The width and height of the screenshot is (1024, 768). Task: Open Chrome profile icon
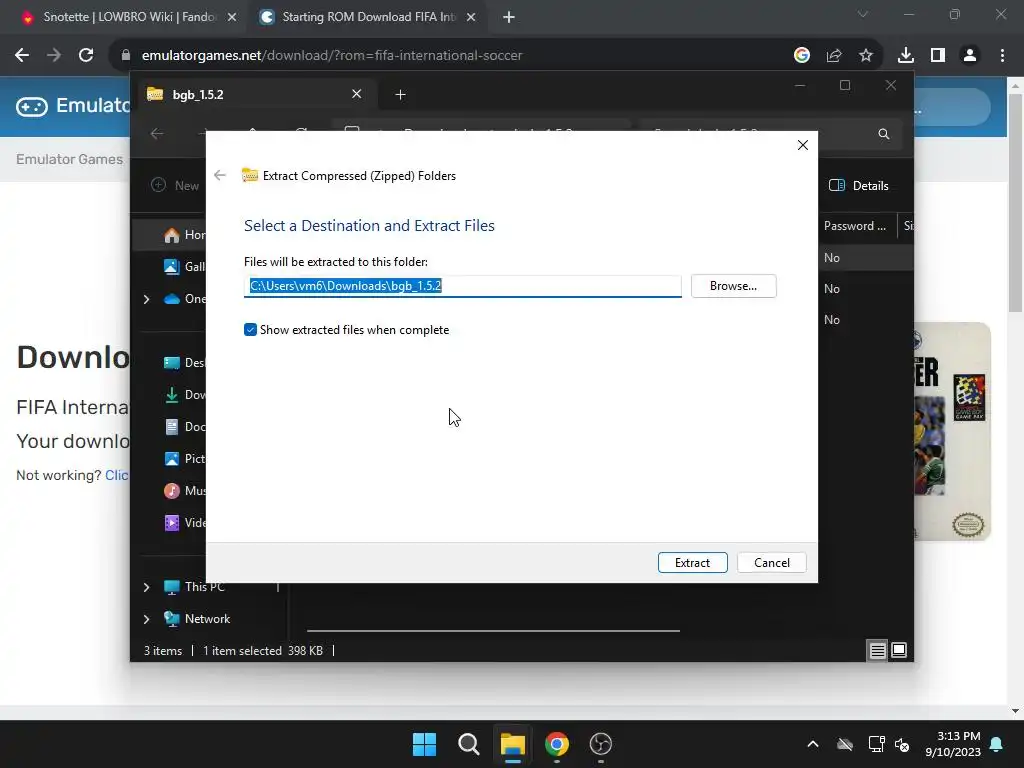970,56
